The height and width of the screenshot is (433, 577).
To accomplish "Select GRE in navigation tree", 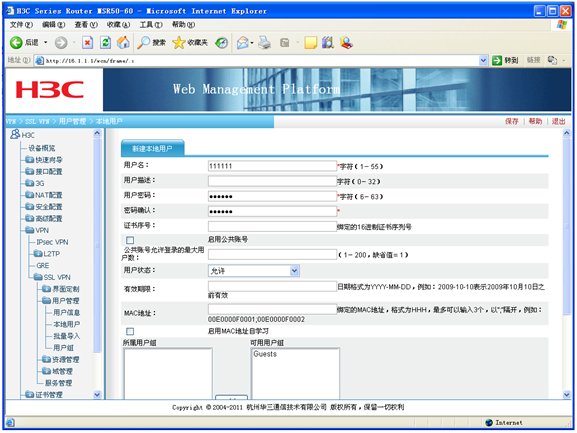I will click(43, 266).
